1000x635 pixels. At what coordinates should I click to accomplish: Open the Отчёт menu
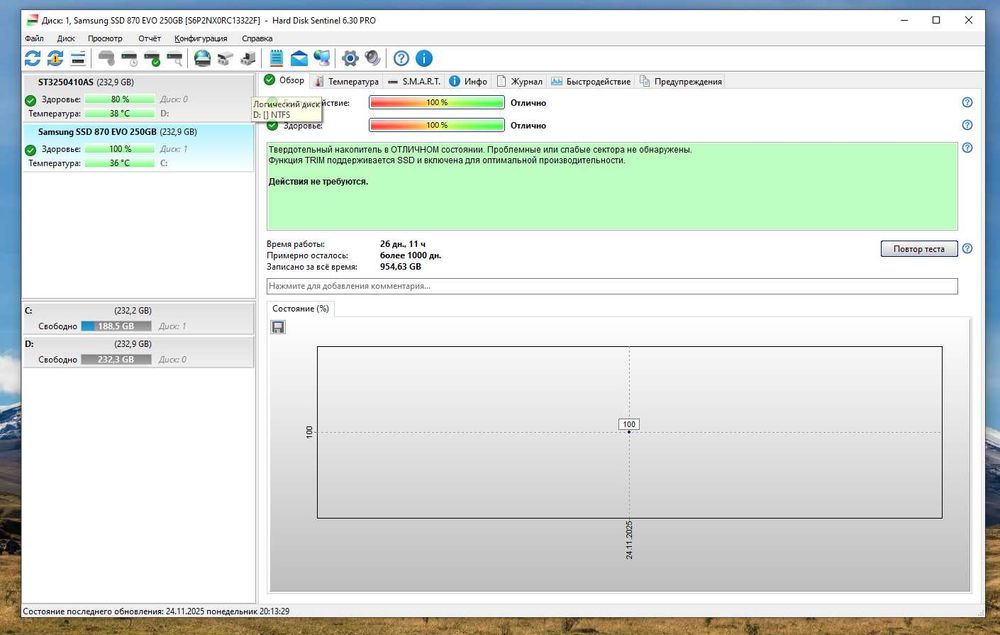[149, 38]
